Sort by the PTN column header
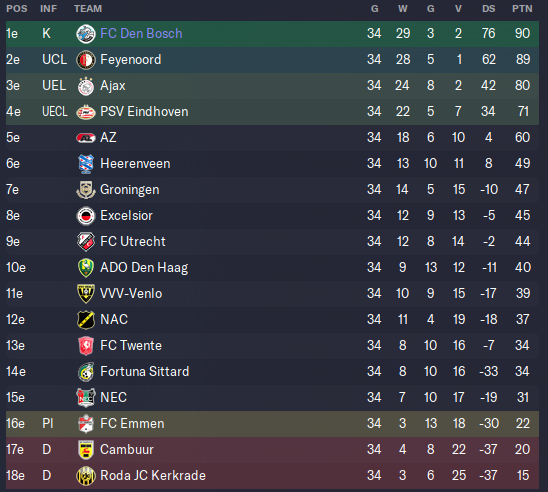 tap(522, 9)
